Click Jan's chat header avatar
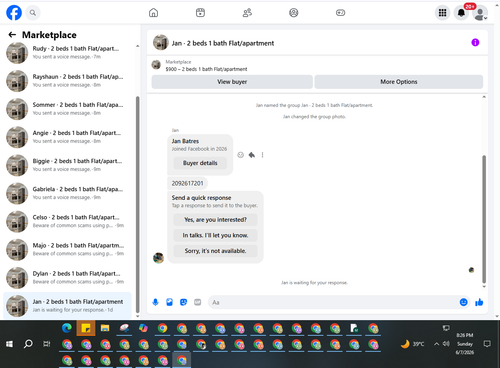The width and height of the screenshot is (500, 368). (x=161, y=43)
